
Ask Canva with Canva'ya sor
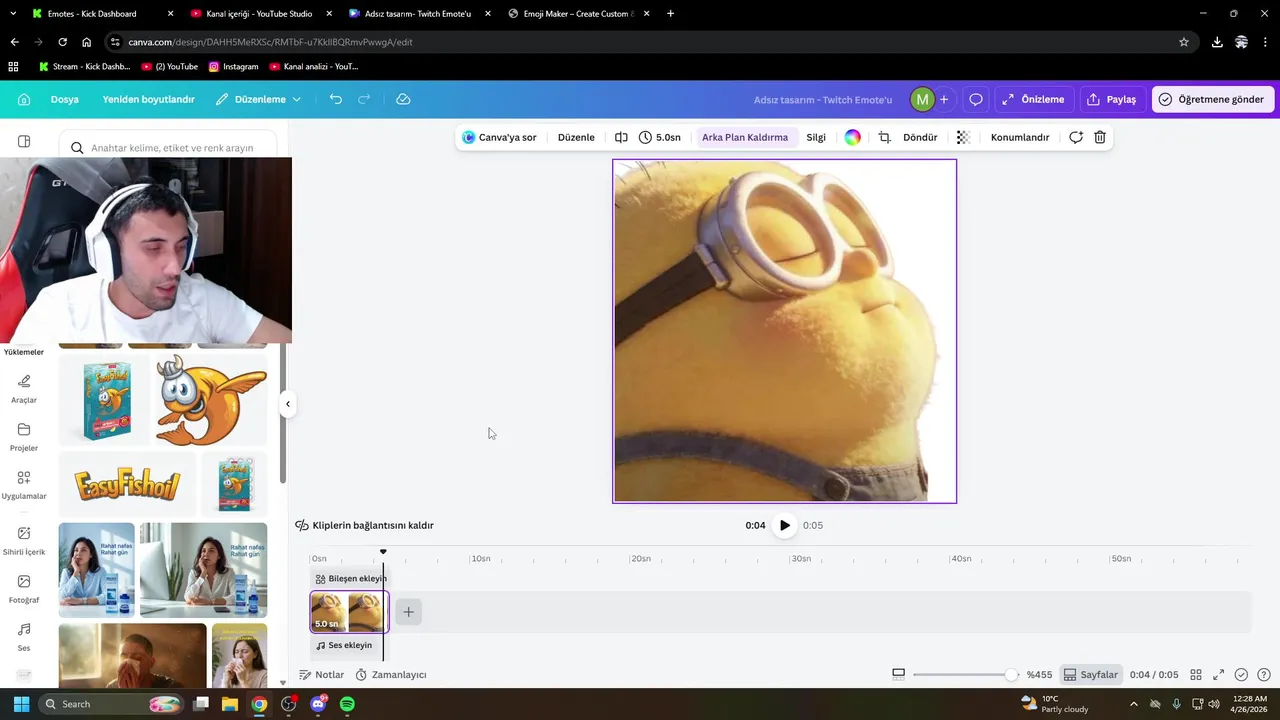pyautogui.click(x=499, y=137)
